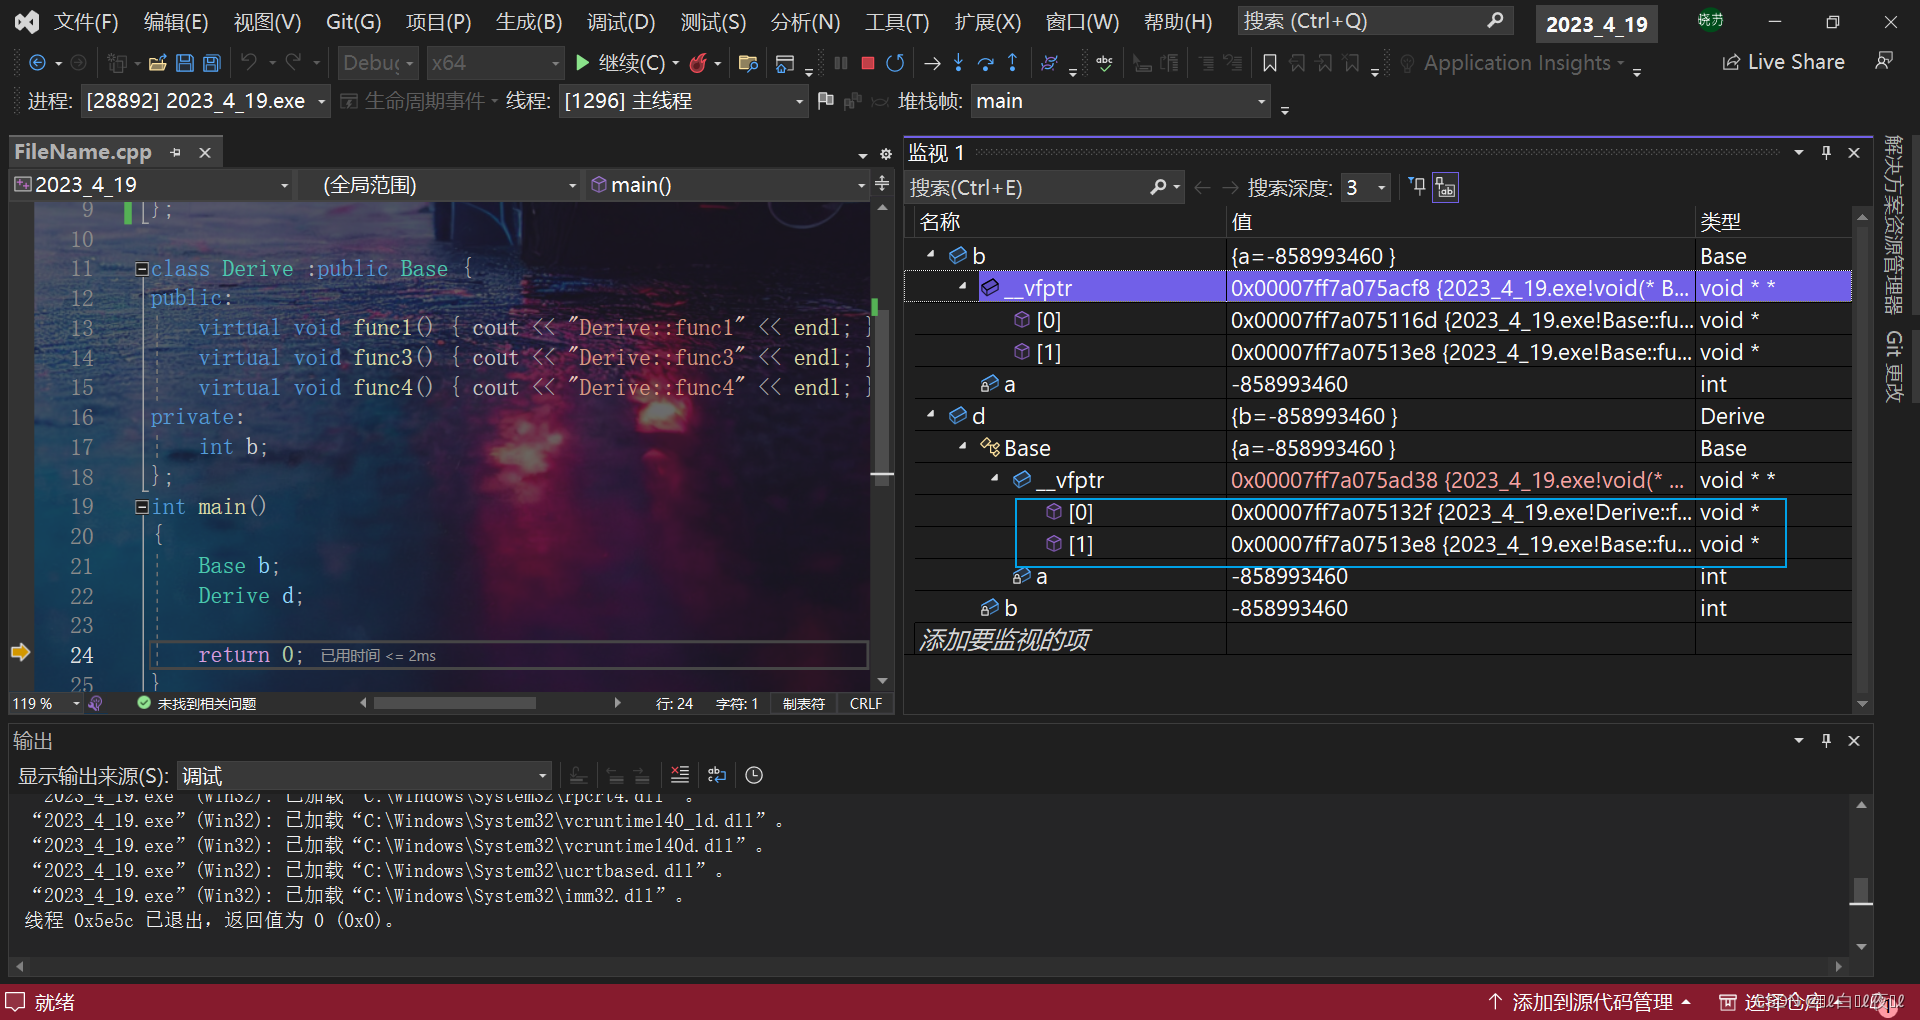Toggle the highlighted Watch window display-mode button

(1445, 187)
